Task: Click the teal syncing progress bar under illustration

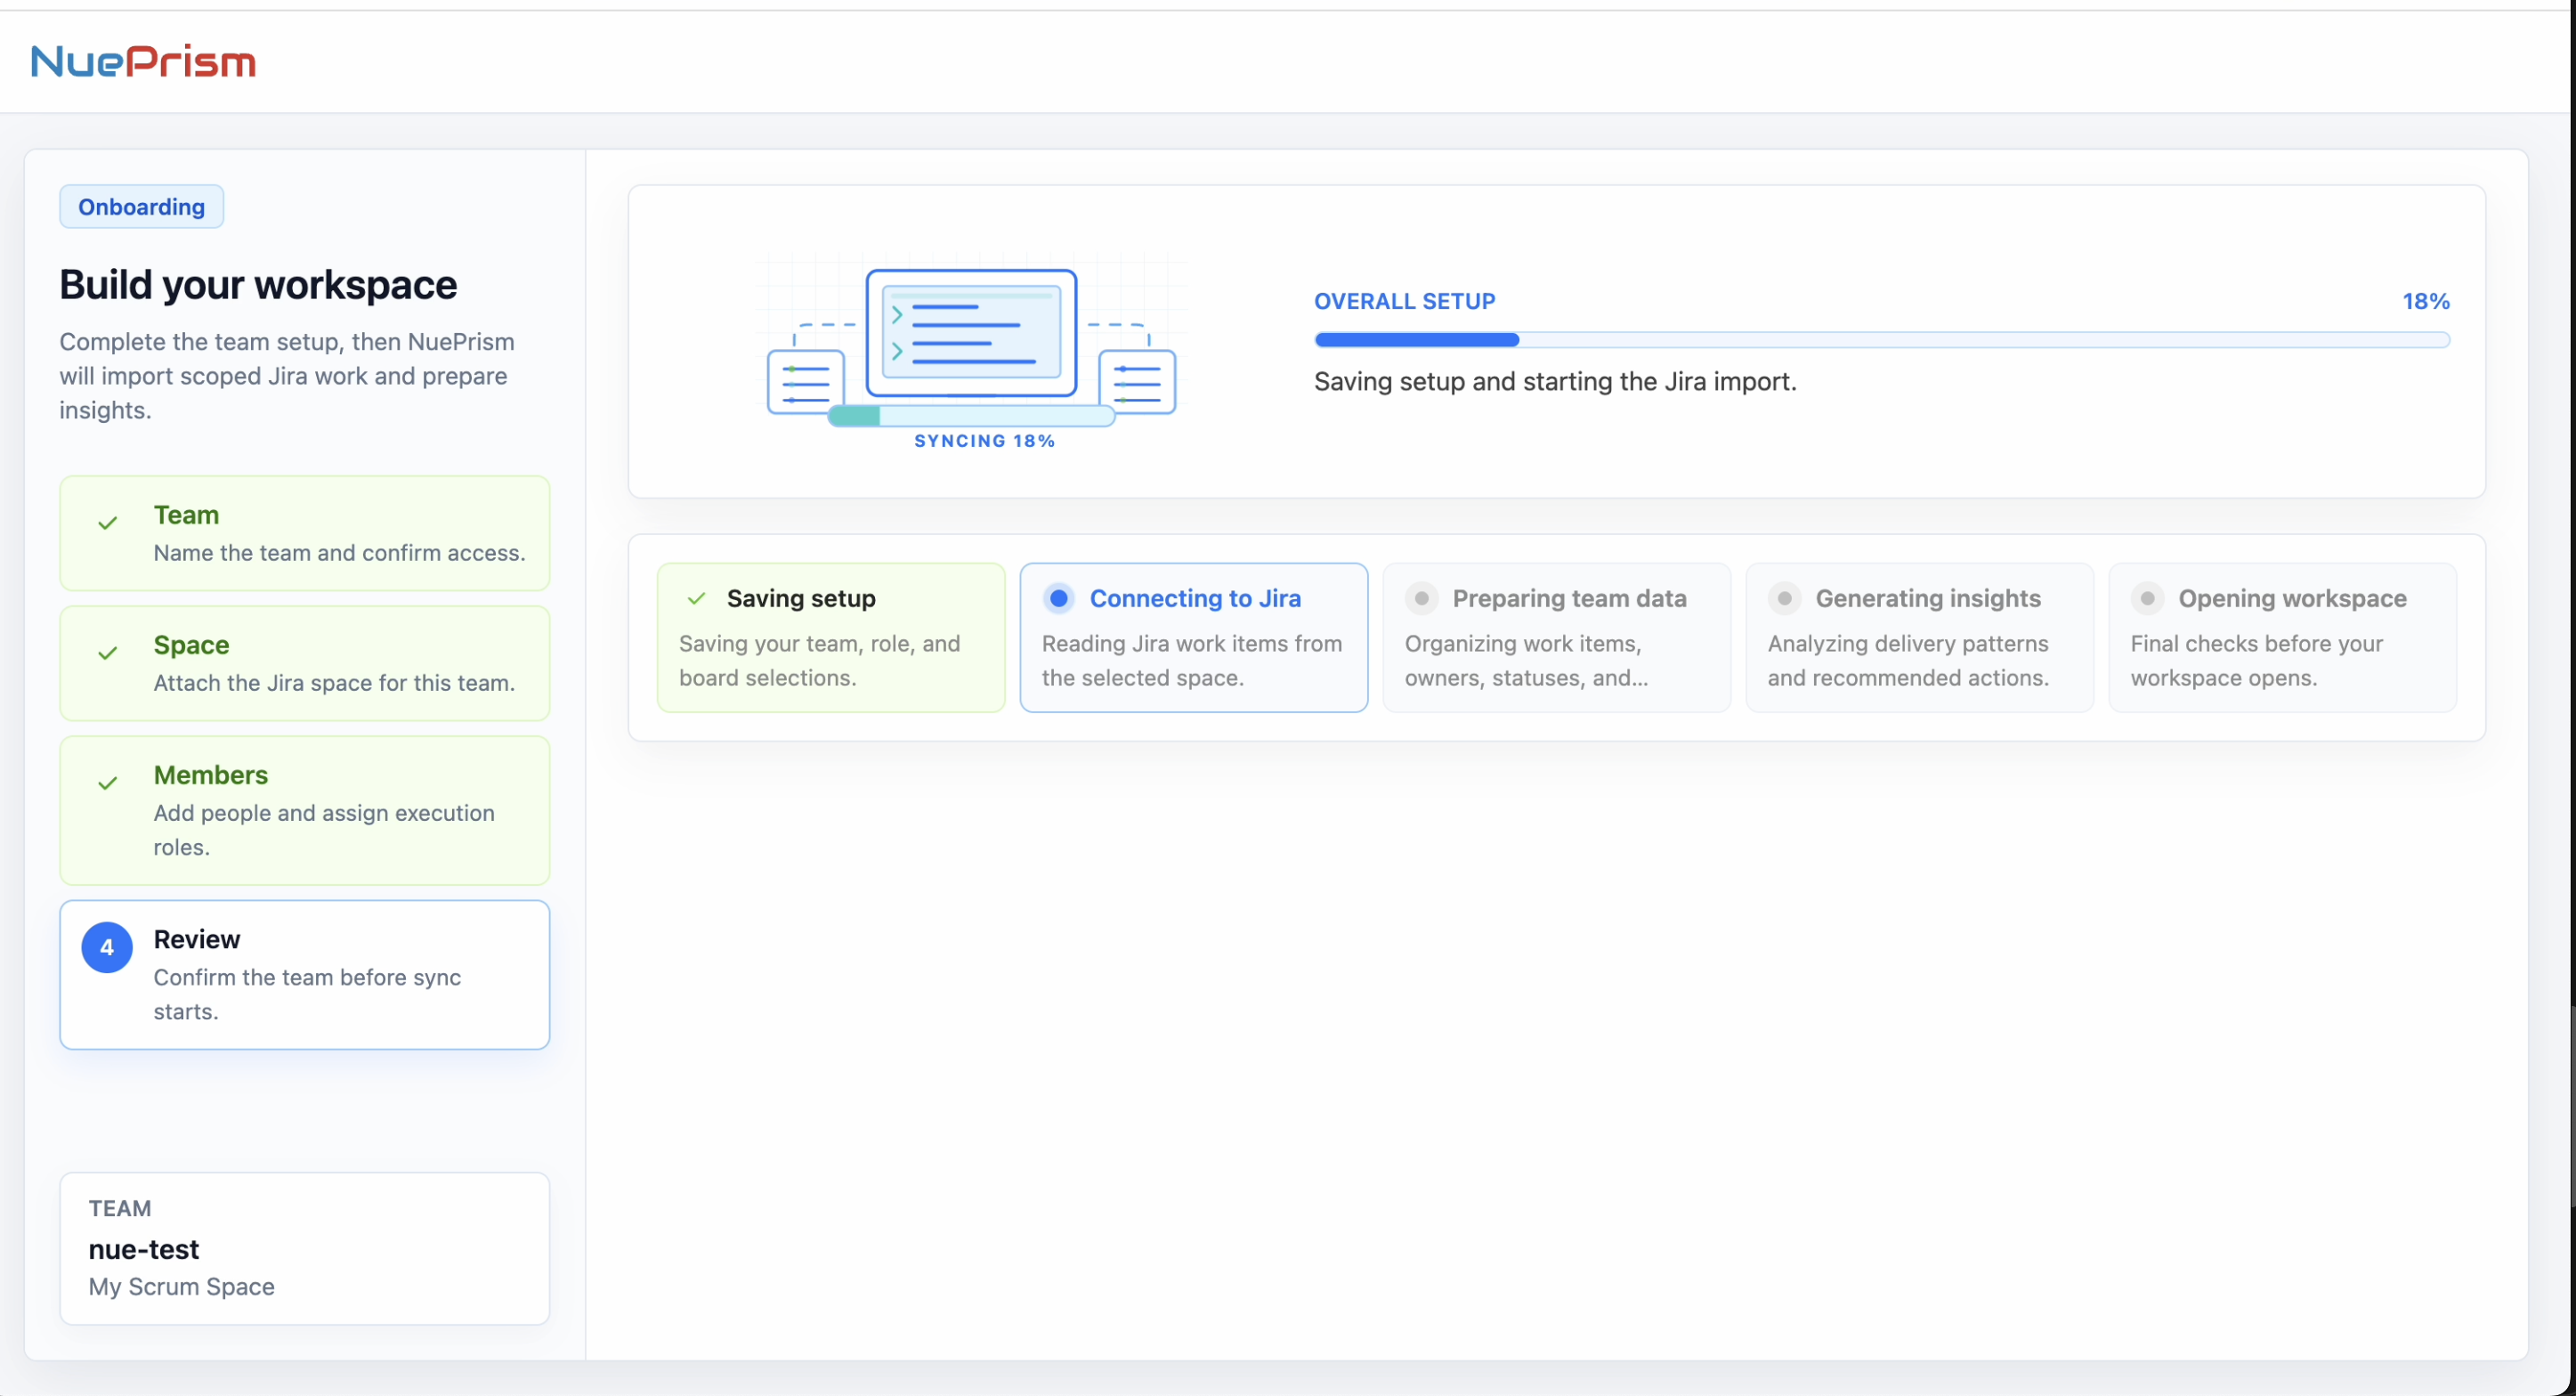Action: click(971, 416)
